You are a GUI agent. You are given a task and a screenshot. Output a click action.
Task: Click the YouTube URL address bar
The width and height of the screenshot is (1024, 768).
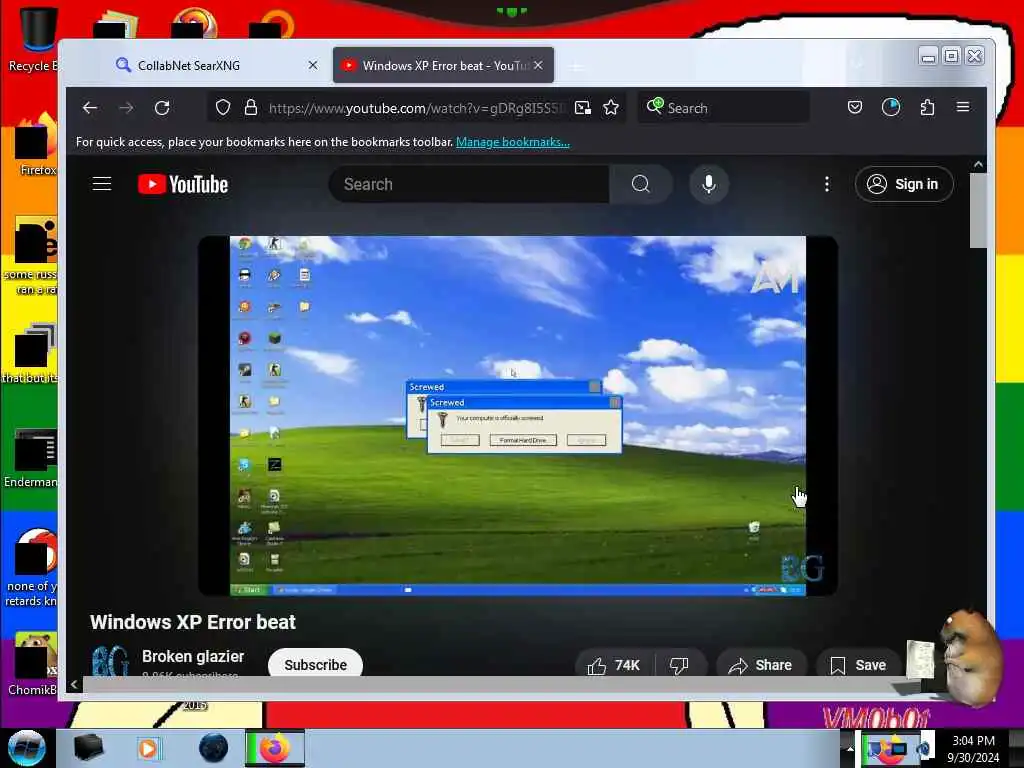click(417, 108)
